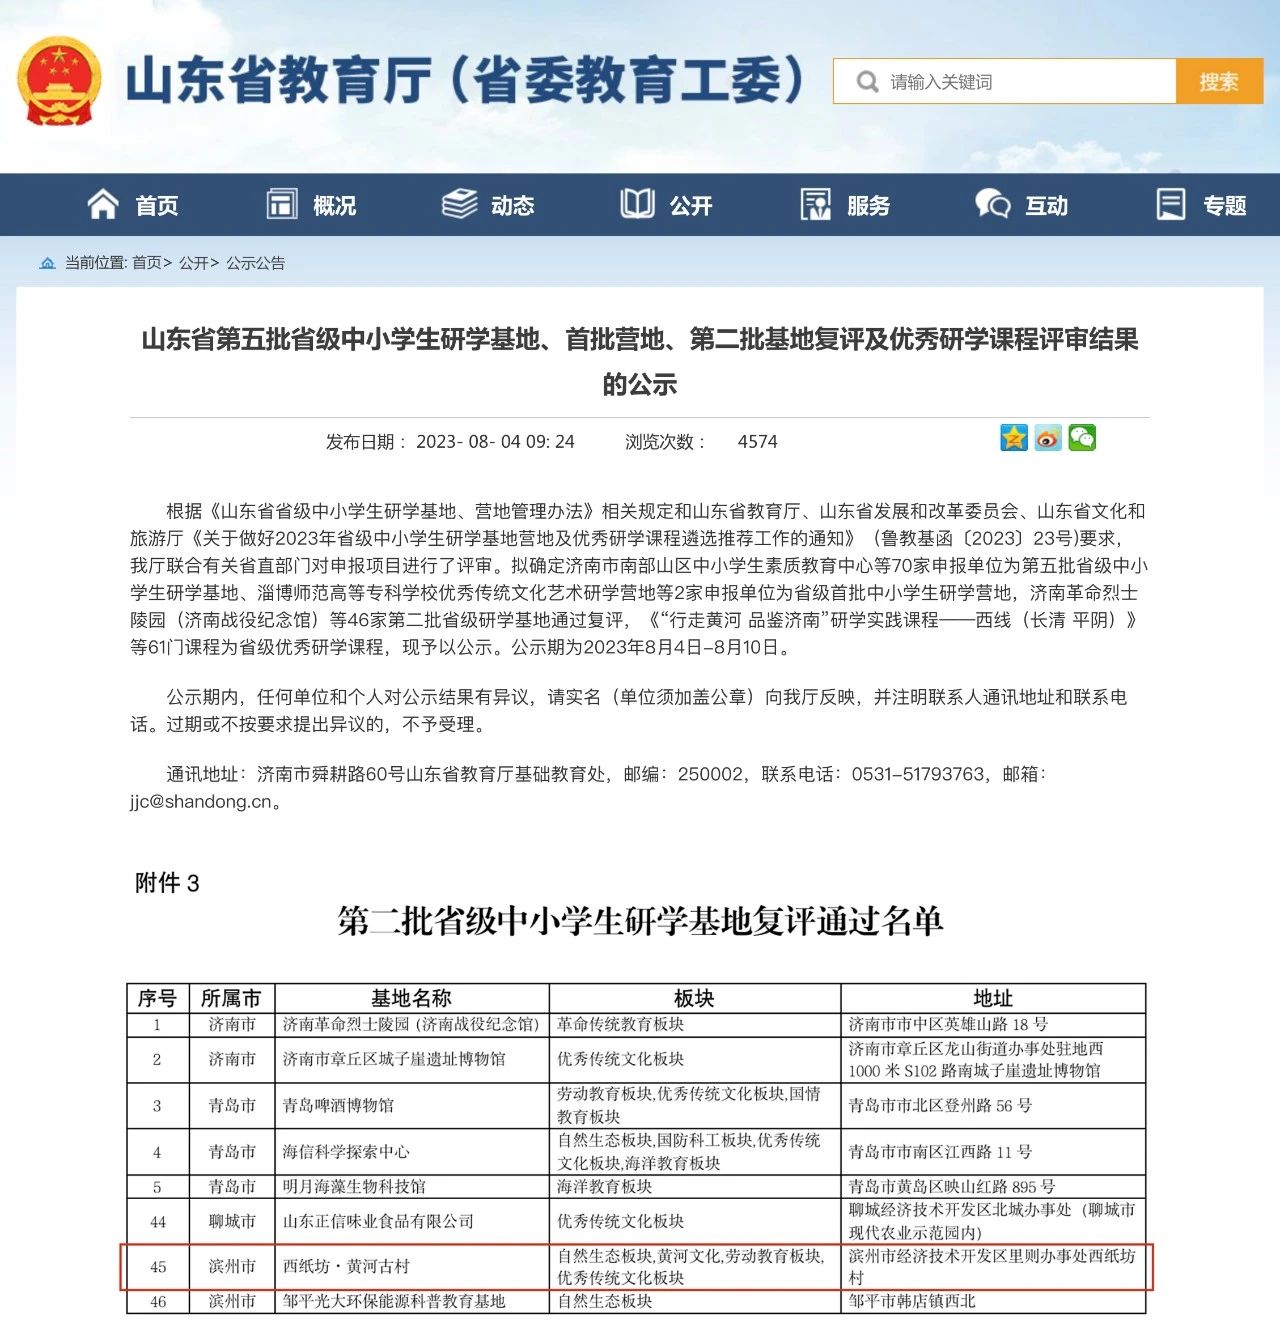
Task: Click the house icon in navigation bar
Action: click(103, 205)
